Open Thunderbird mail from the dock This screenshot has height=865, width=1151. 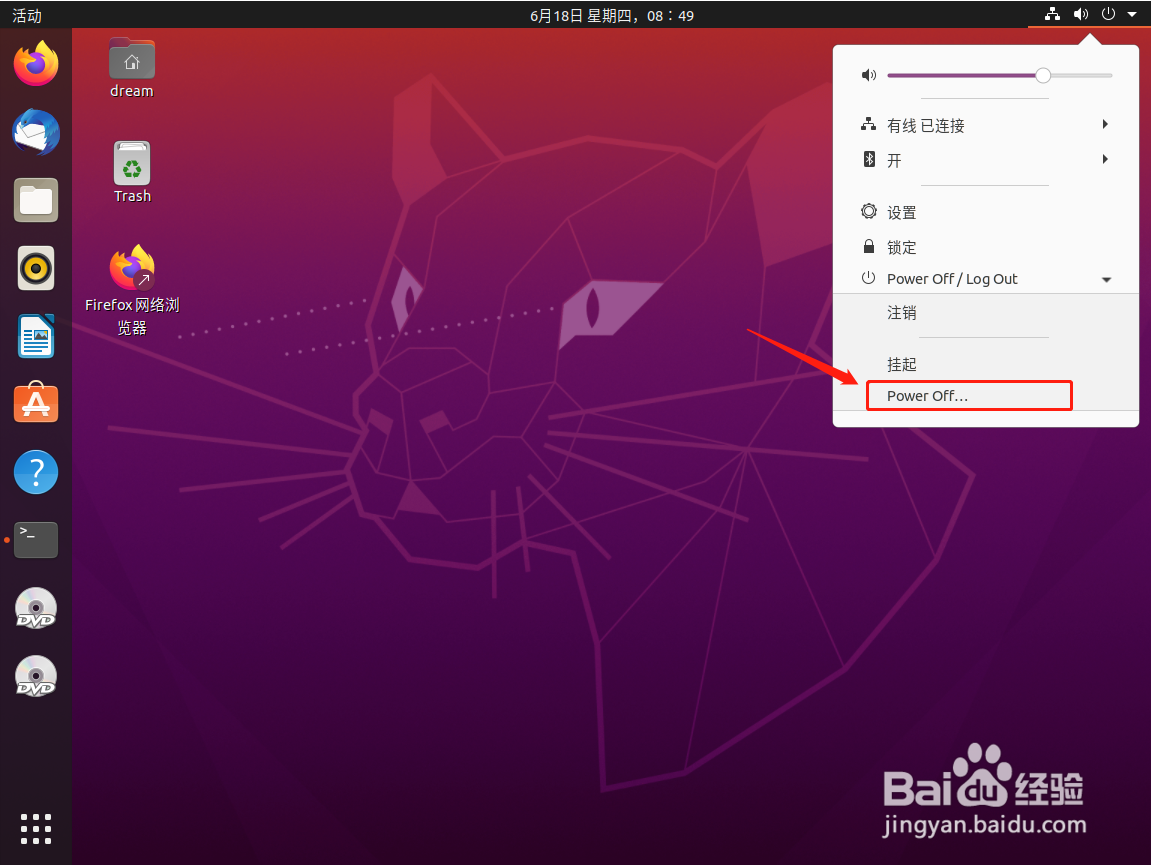point(36,132)
